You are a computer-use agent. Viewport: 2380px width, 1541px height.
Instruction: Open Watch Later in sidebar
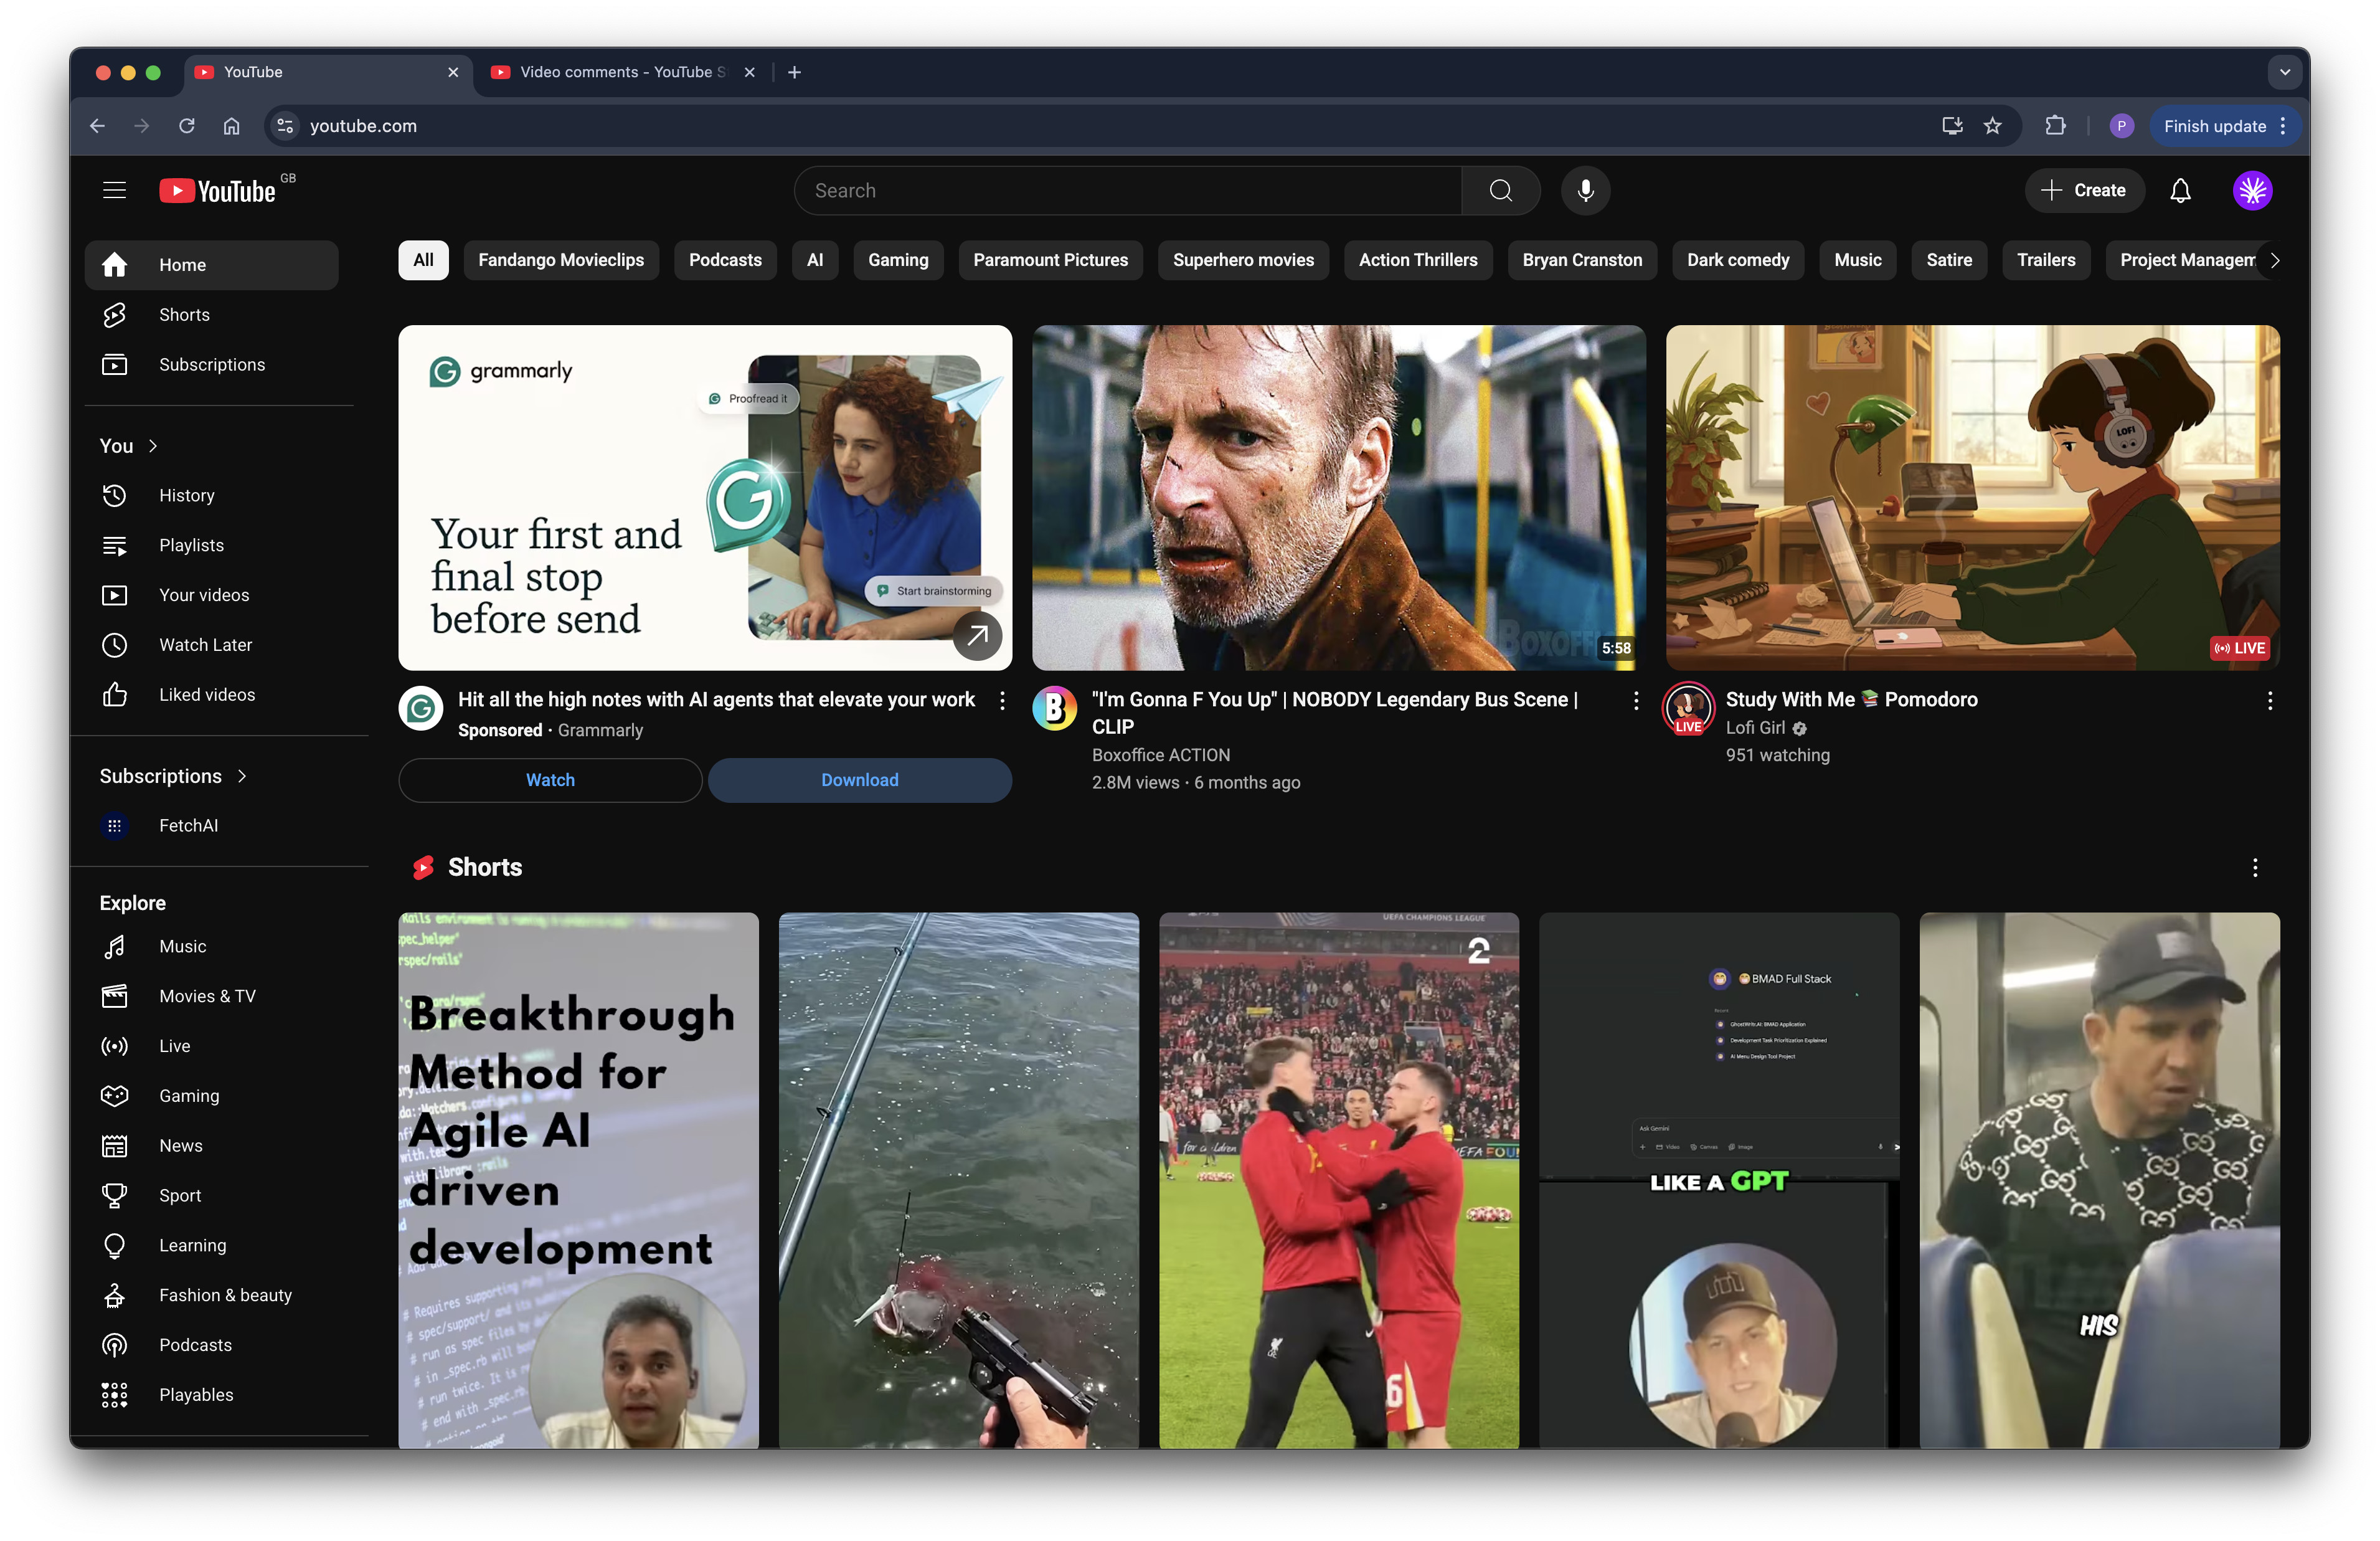point(205,645)
